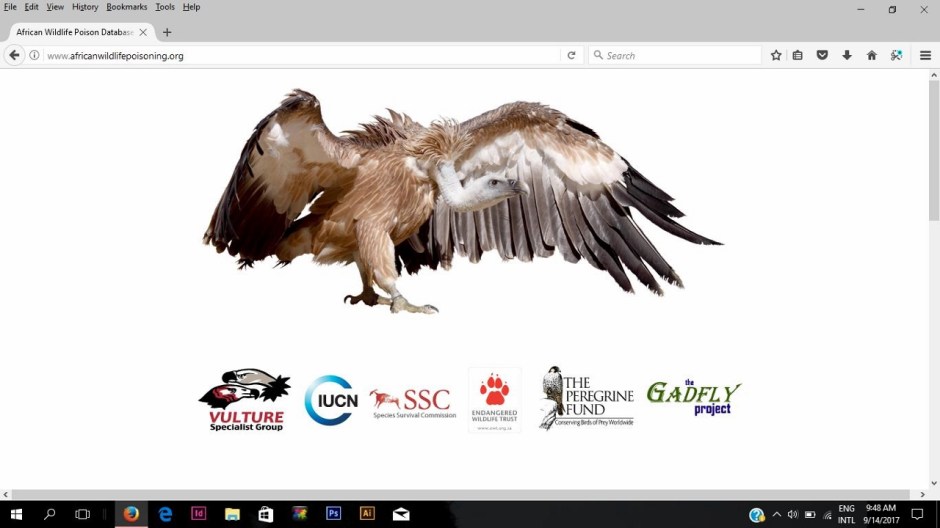The height and width of the screenshot is (528, 940).
Task: Click the Vulture Specialist Group logo
Action: coord(245,399)
